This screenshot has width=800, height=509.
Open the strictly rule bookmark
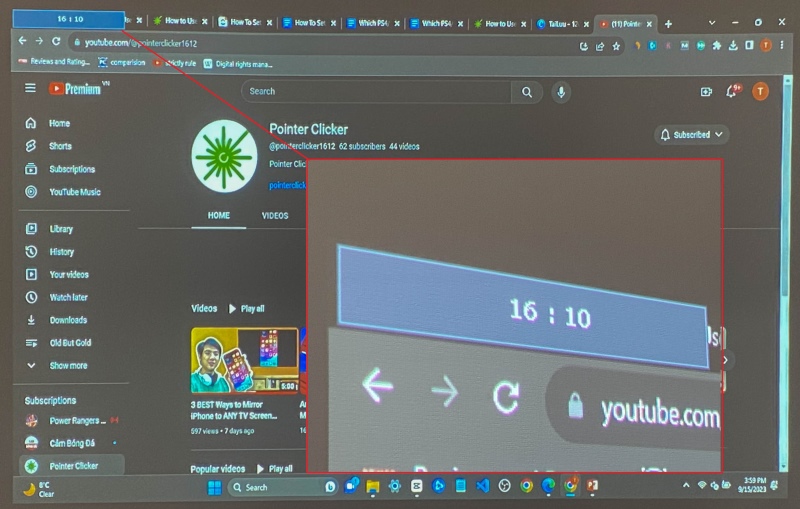[x=174, y=63]
